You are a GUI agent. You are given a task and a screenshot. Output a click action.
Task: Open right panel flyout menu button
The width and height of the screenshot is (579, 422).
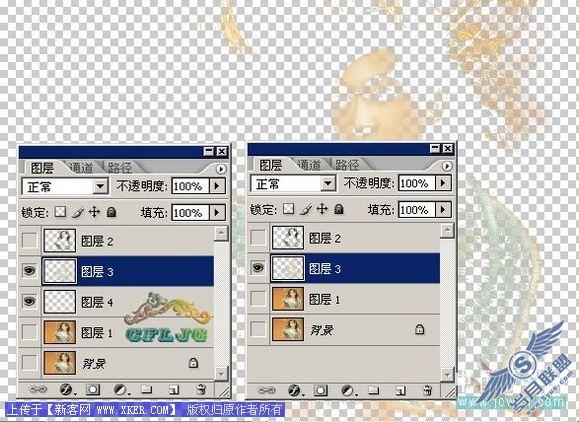click(447, 166)
